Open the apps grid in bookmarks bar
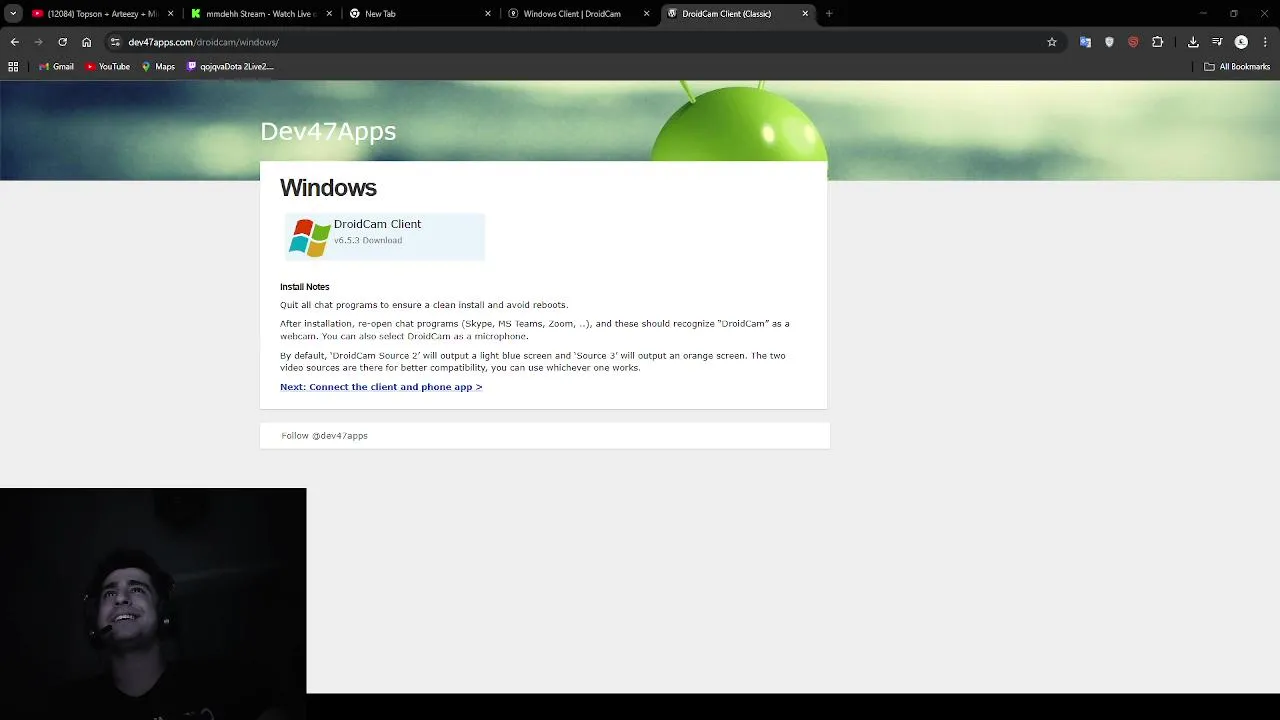The image size is (1280, 720). click(13, 67)
